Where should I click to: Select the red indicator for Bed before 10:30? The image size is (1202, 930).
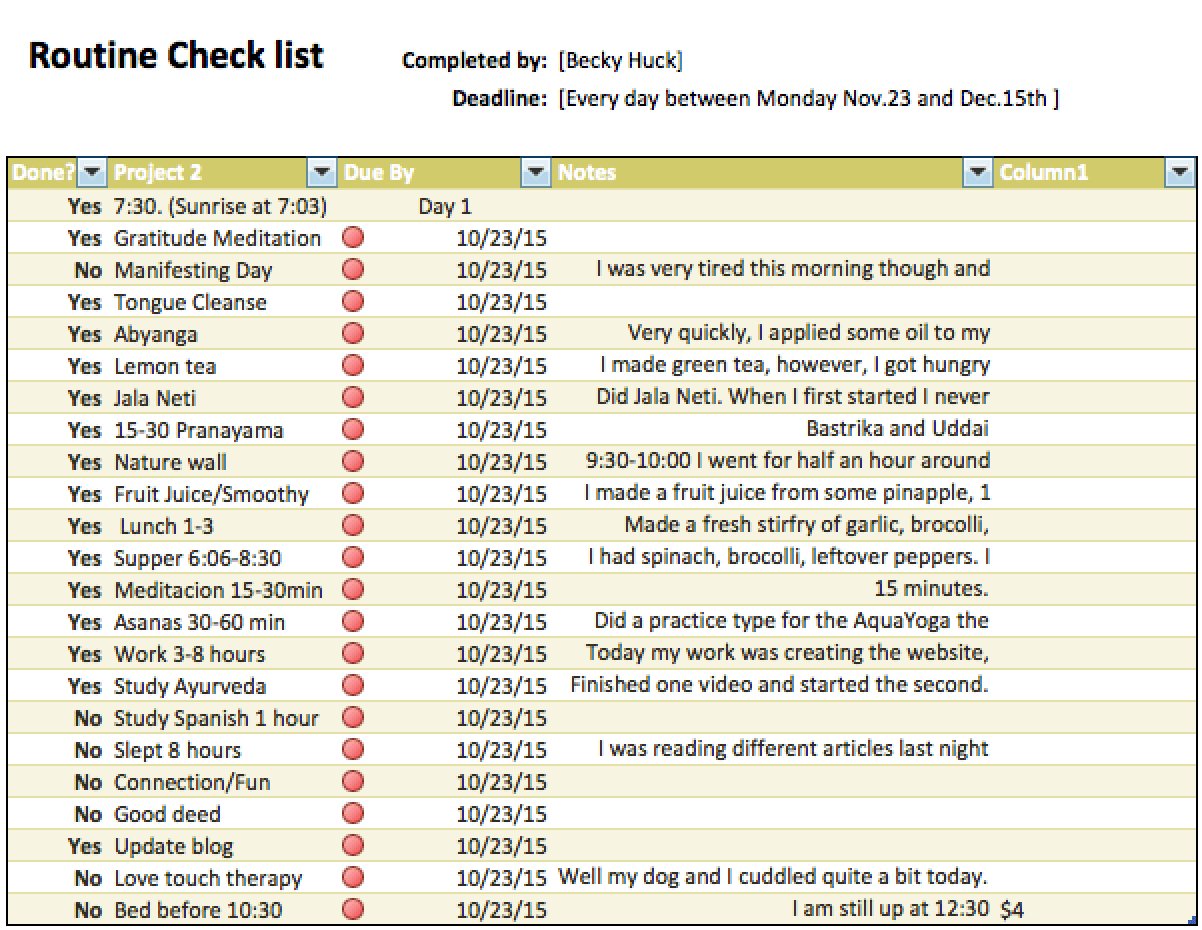point(351,910)
